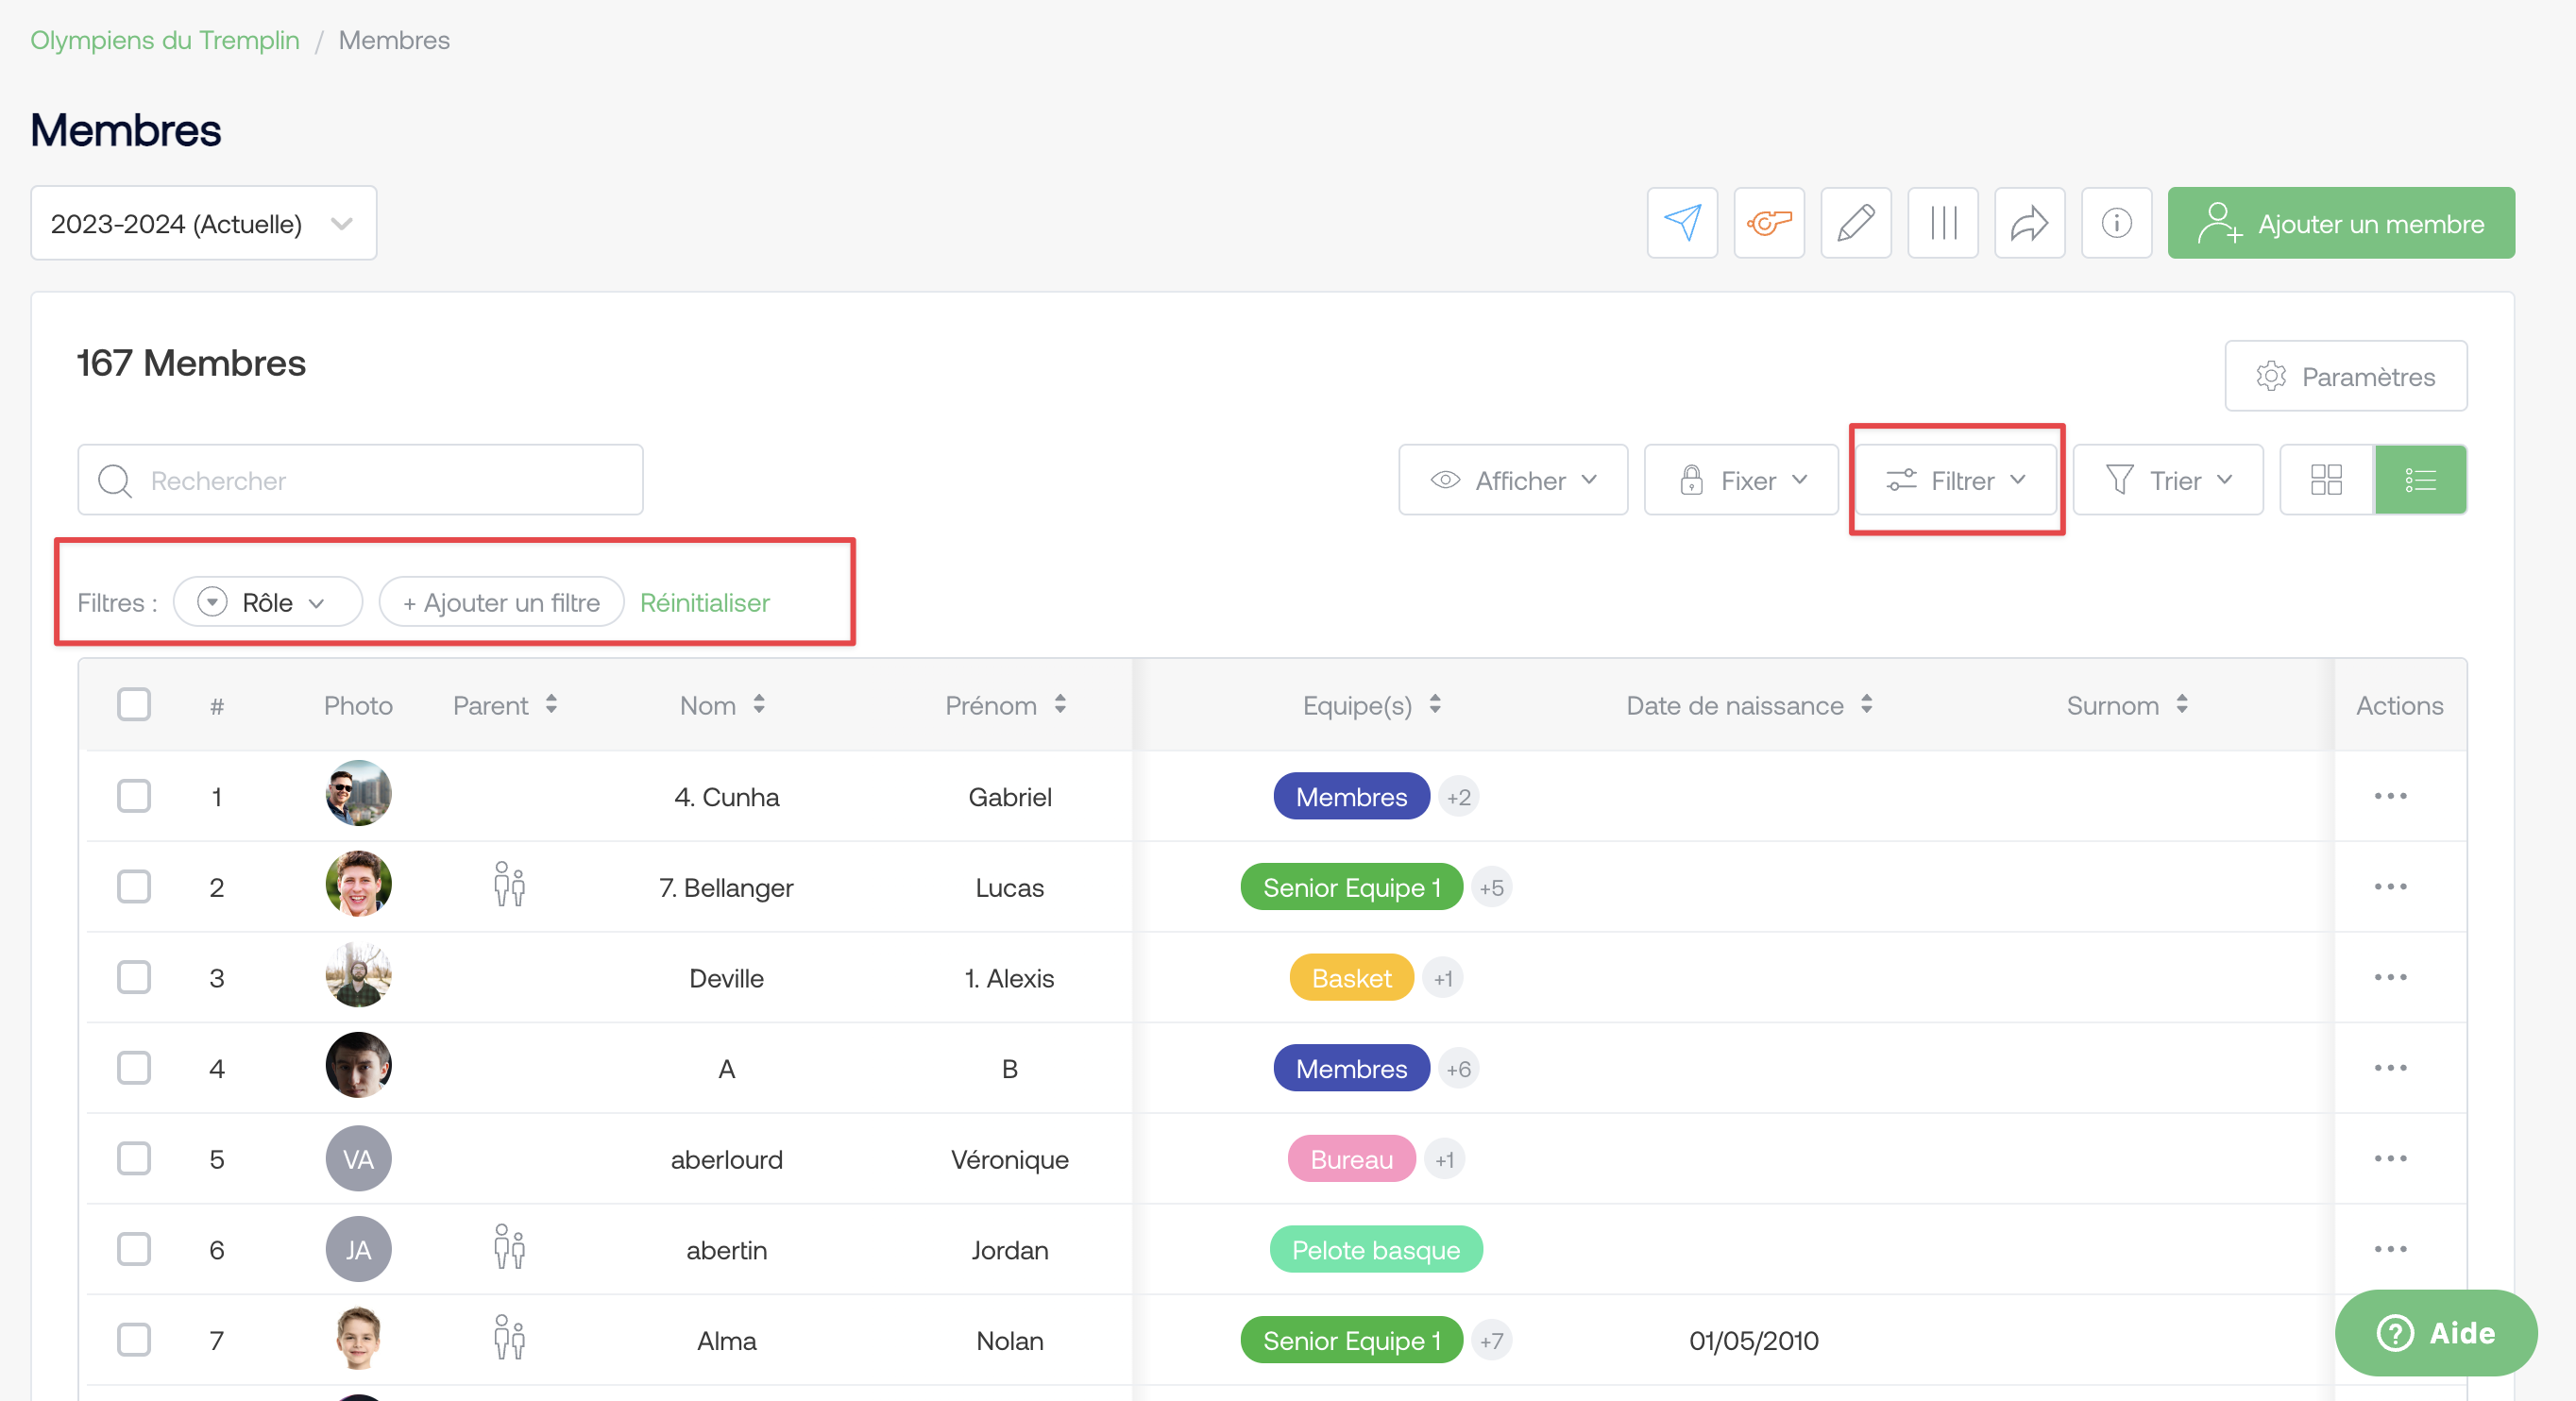Select checkbox for row 5 aberlourd
The height and width of the screenshot is (1401, 2576).
[x=134, y=1159]
